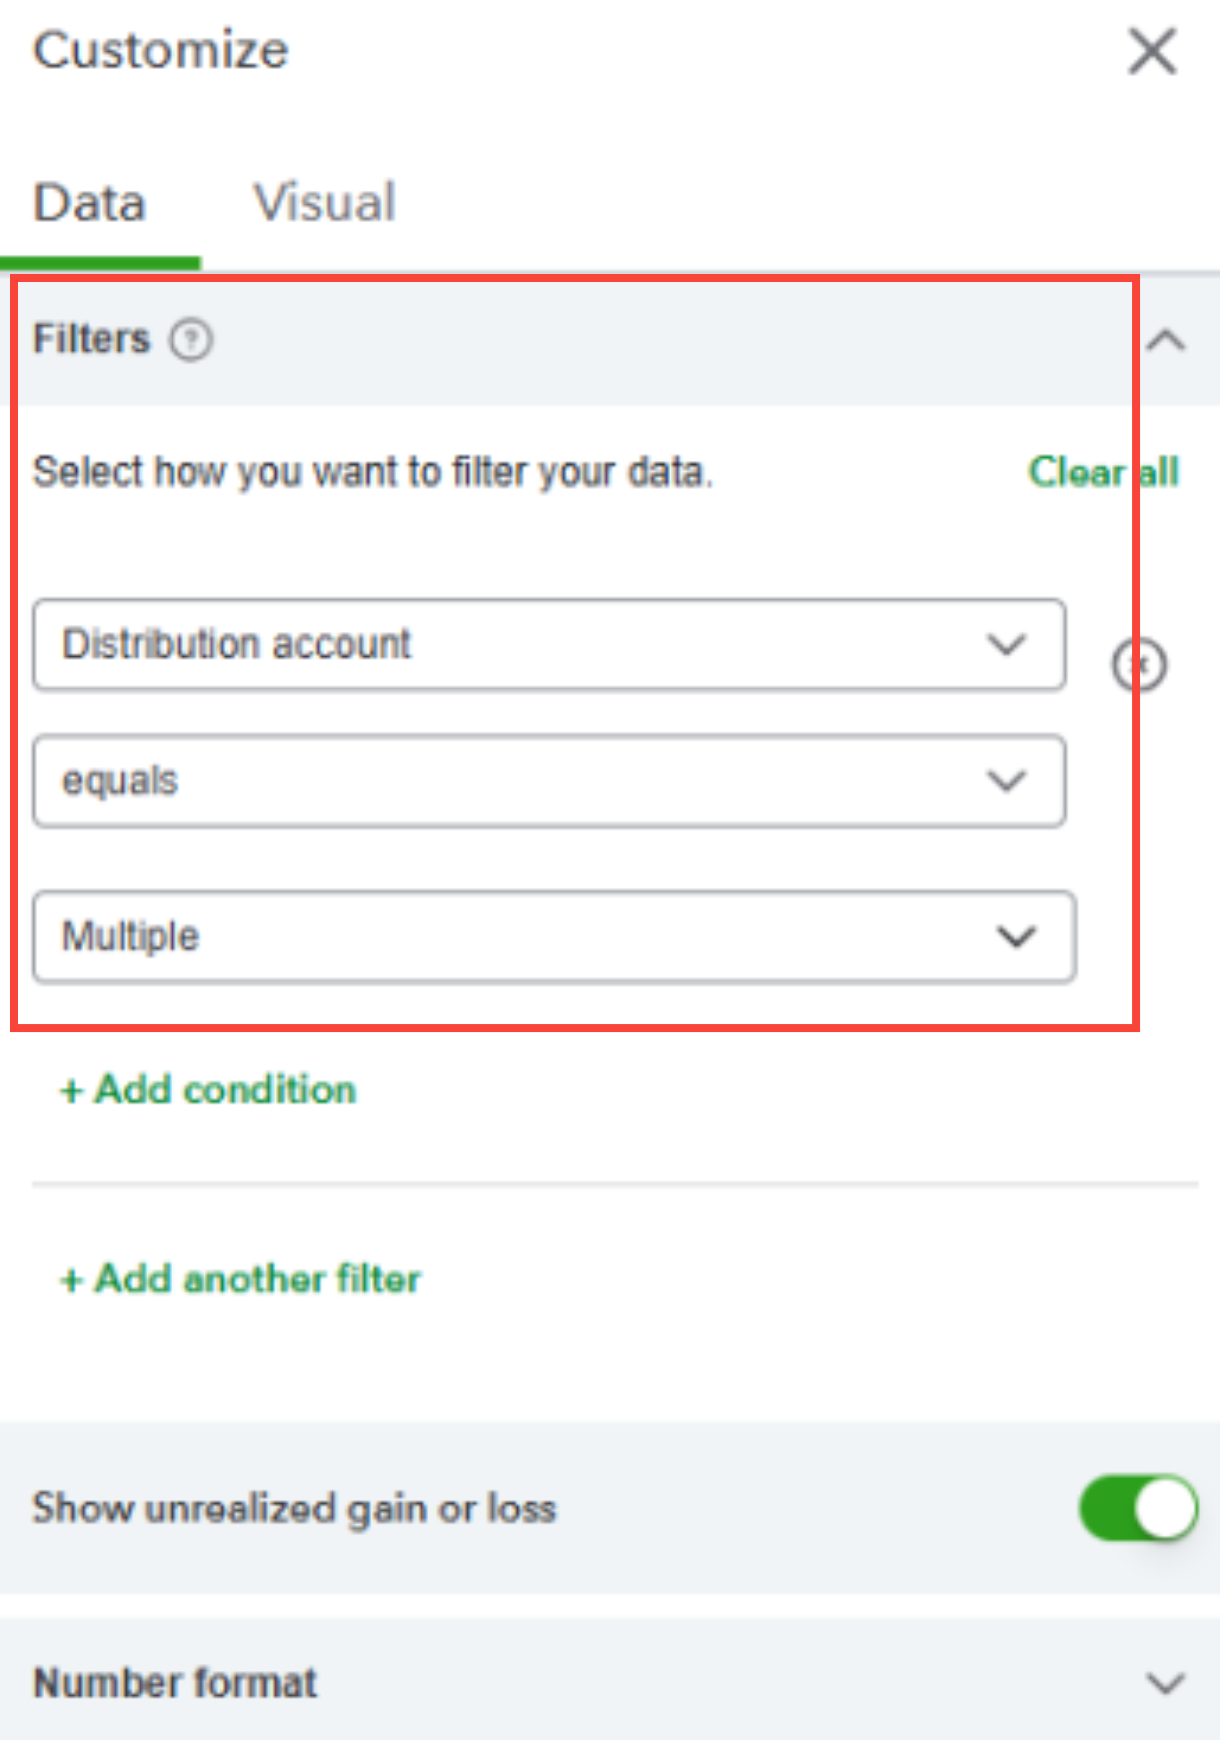Remove the Distribution account filter with circled X
Screen dimensions: 1220x1740
click(1140, 665)
